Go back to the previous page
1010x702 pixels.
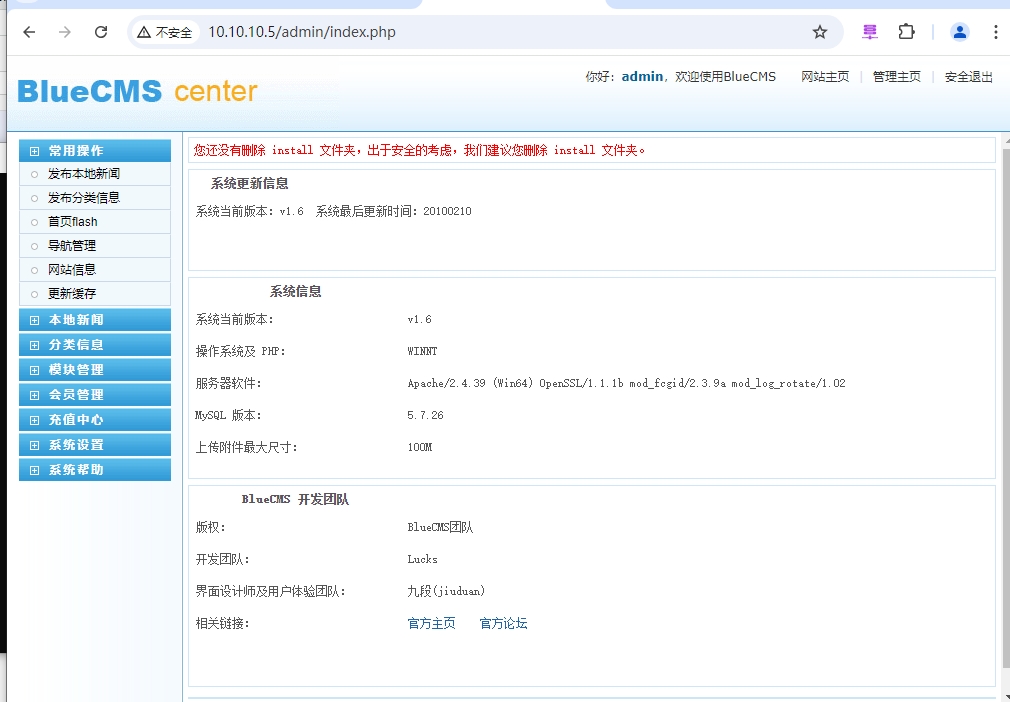pos(29,32)
